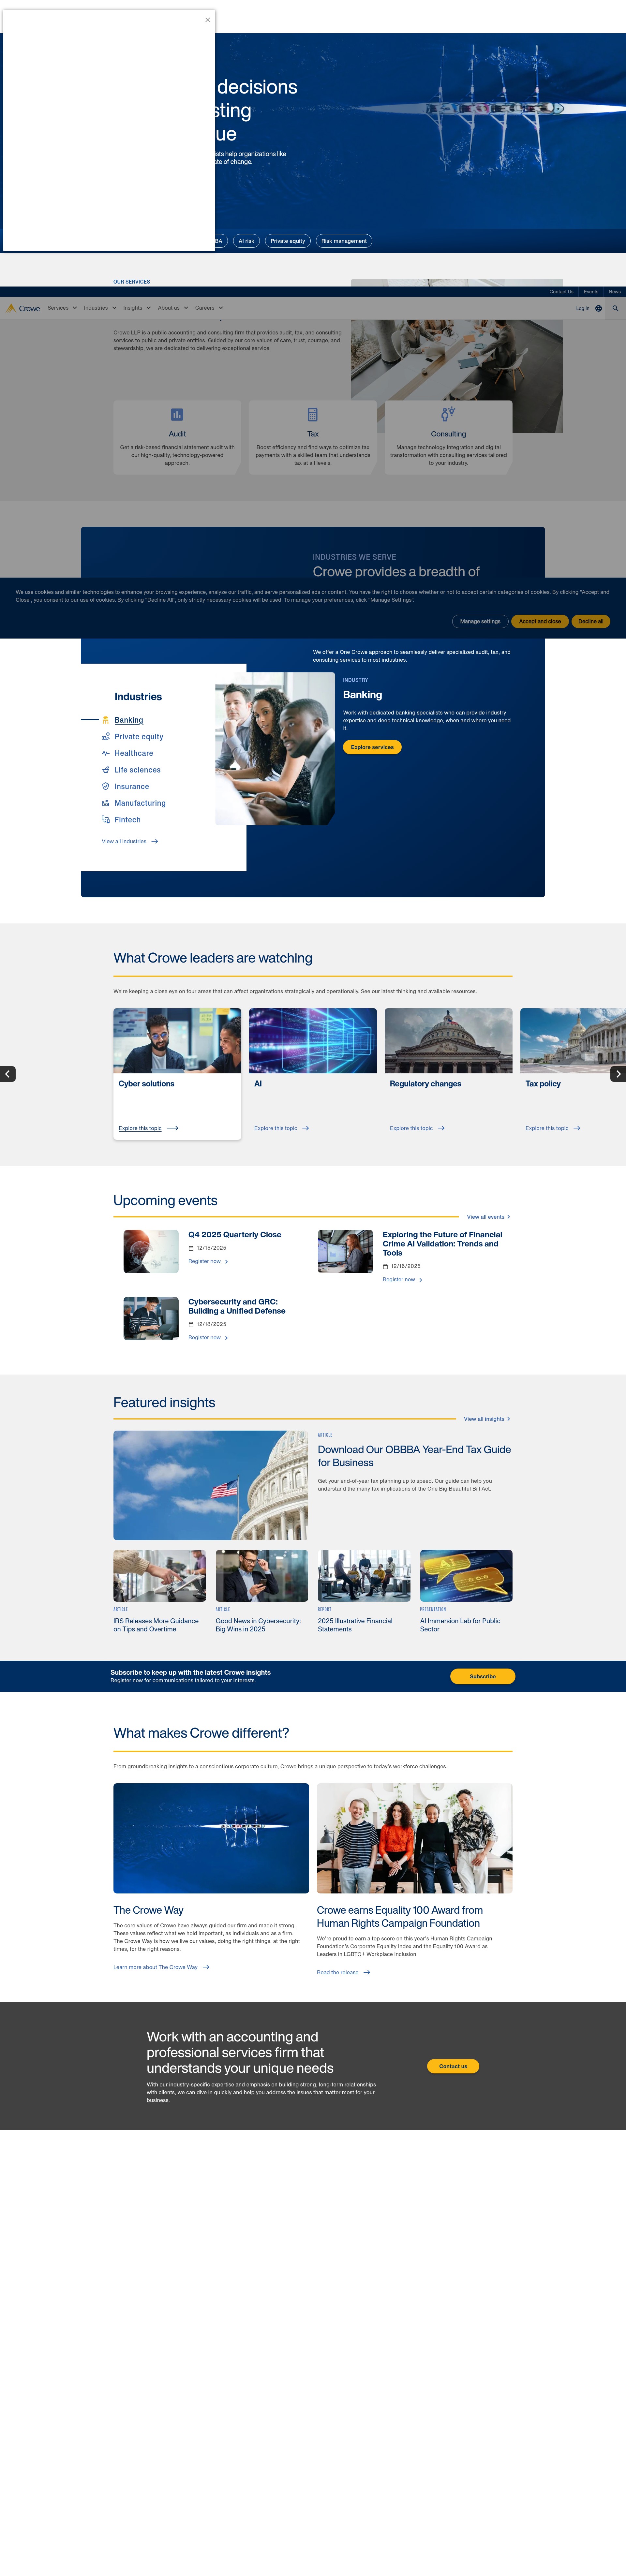Open the Services dropdown menu
This screenshot has width=626, height=2576.
62,308
